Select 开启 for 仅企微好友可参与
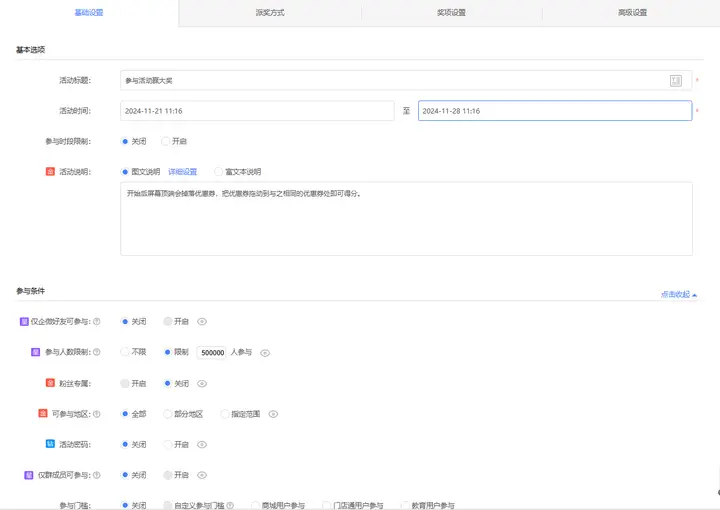This screenshot has width=720, height=510. 168,321
